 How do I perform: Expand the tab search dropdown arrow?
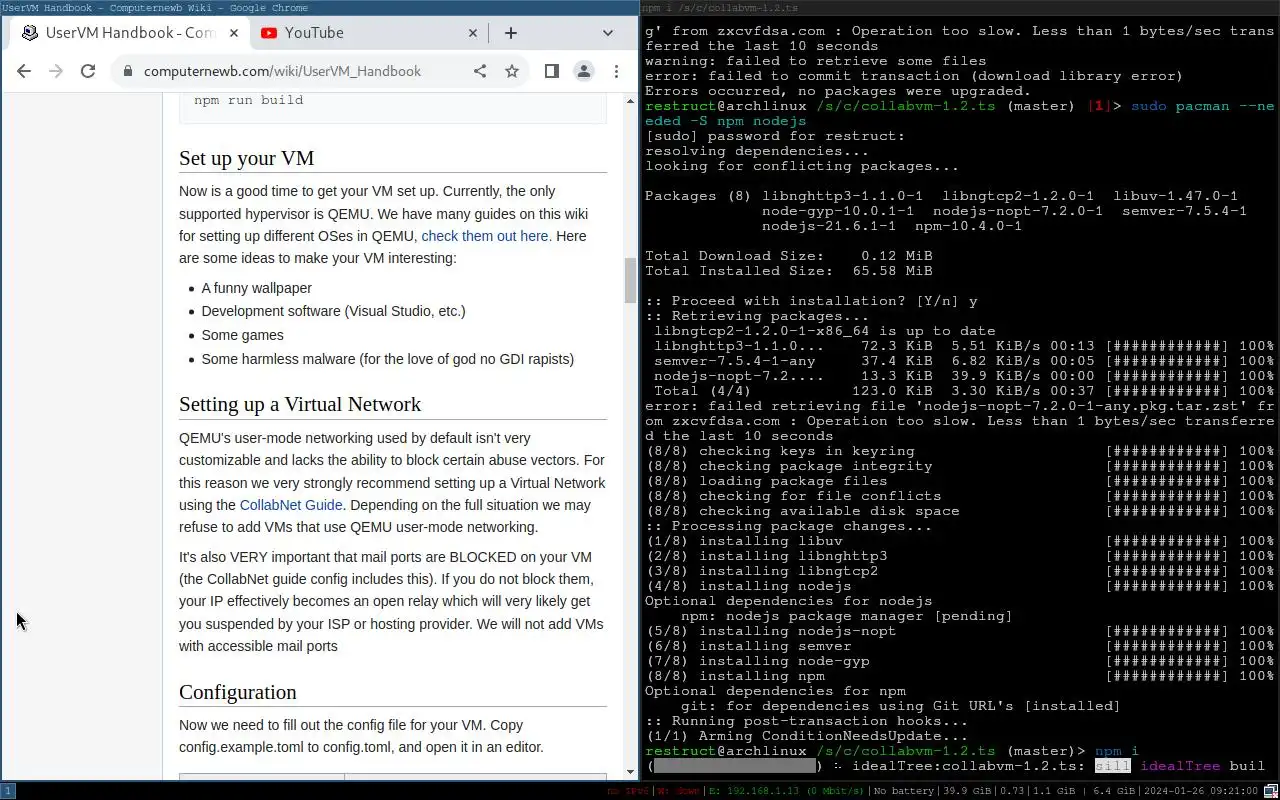tap(607, 33)
